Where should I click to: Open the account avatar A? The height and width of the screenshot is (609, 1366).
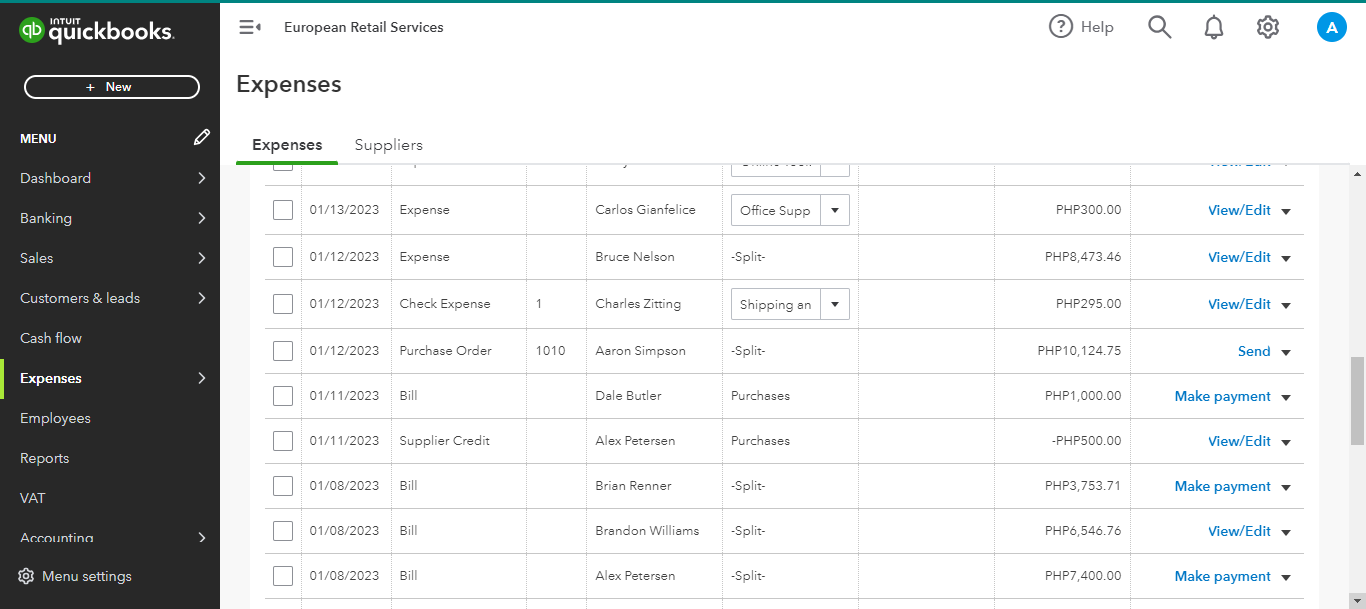coord(1331,28)
